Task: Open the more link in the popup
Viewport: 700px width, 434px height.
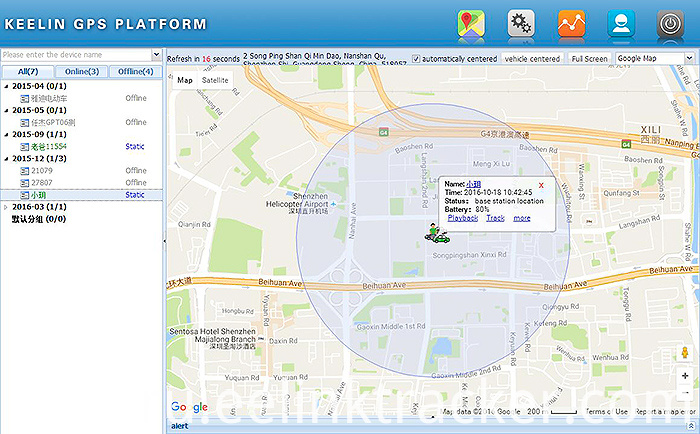Action: tap(522, 218)
